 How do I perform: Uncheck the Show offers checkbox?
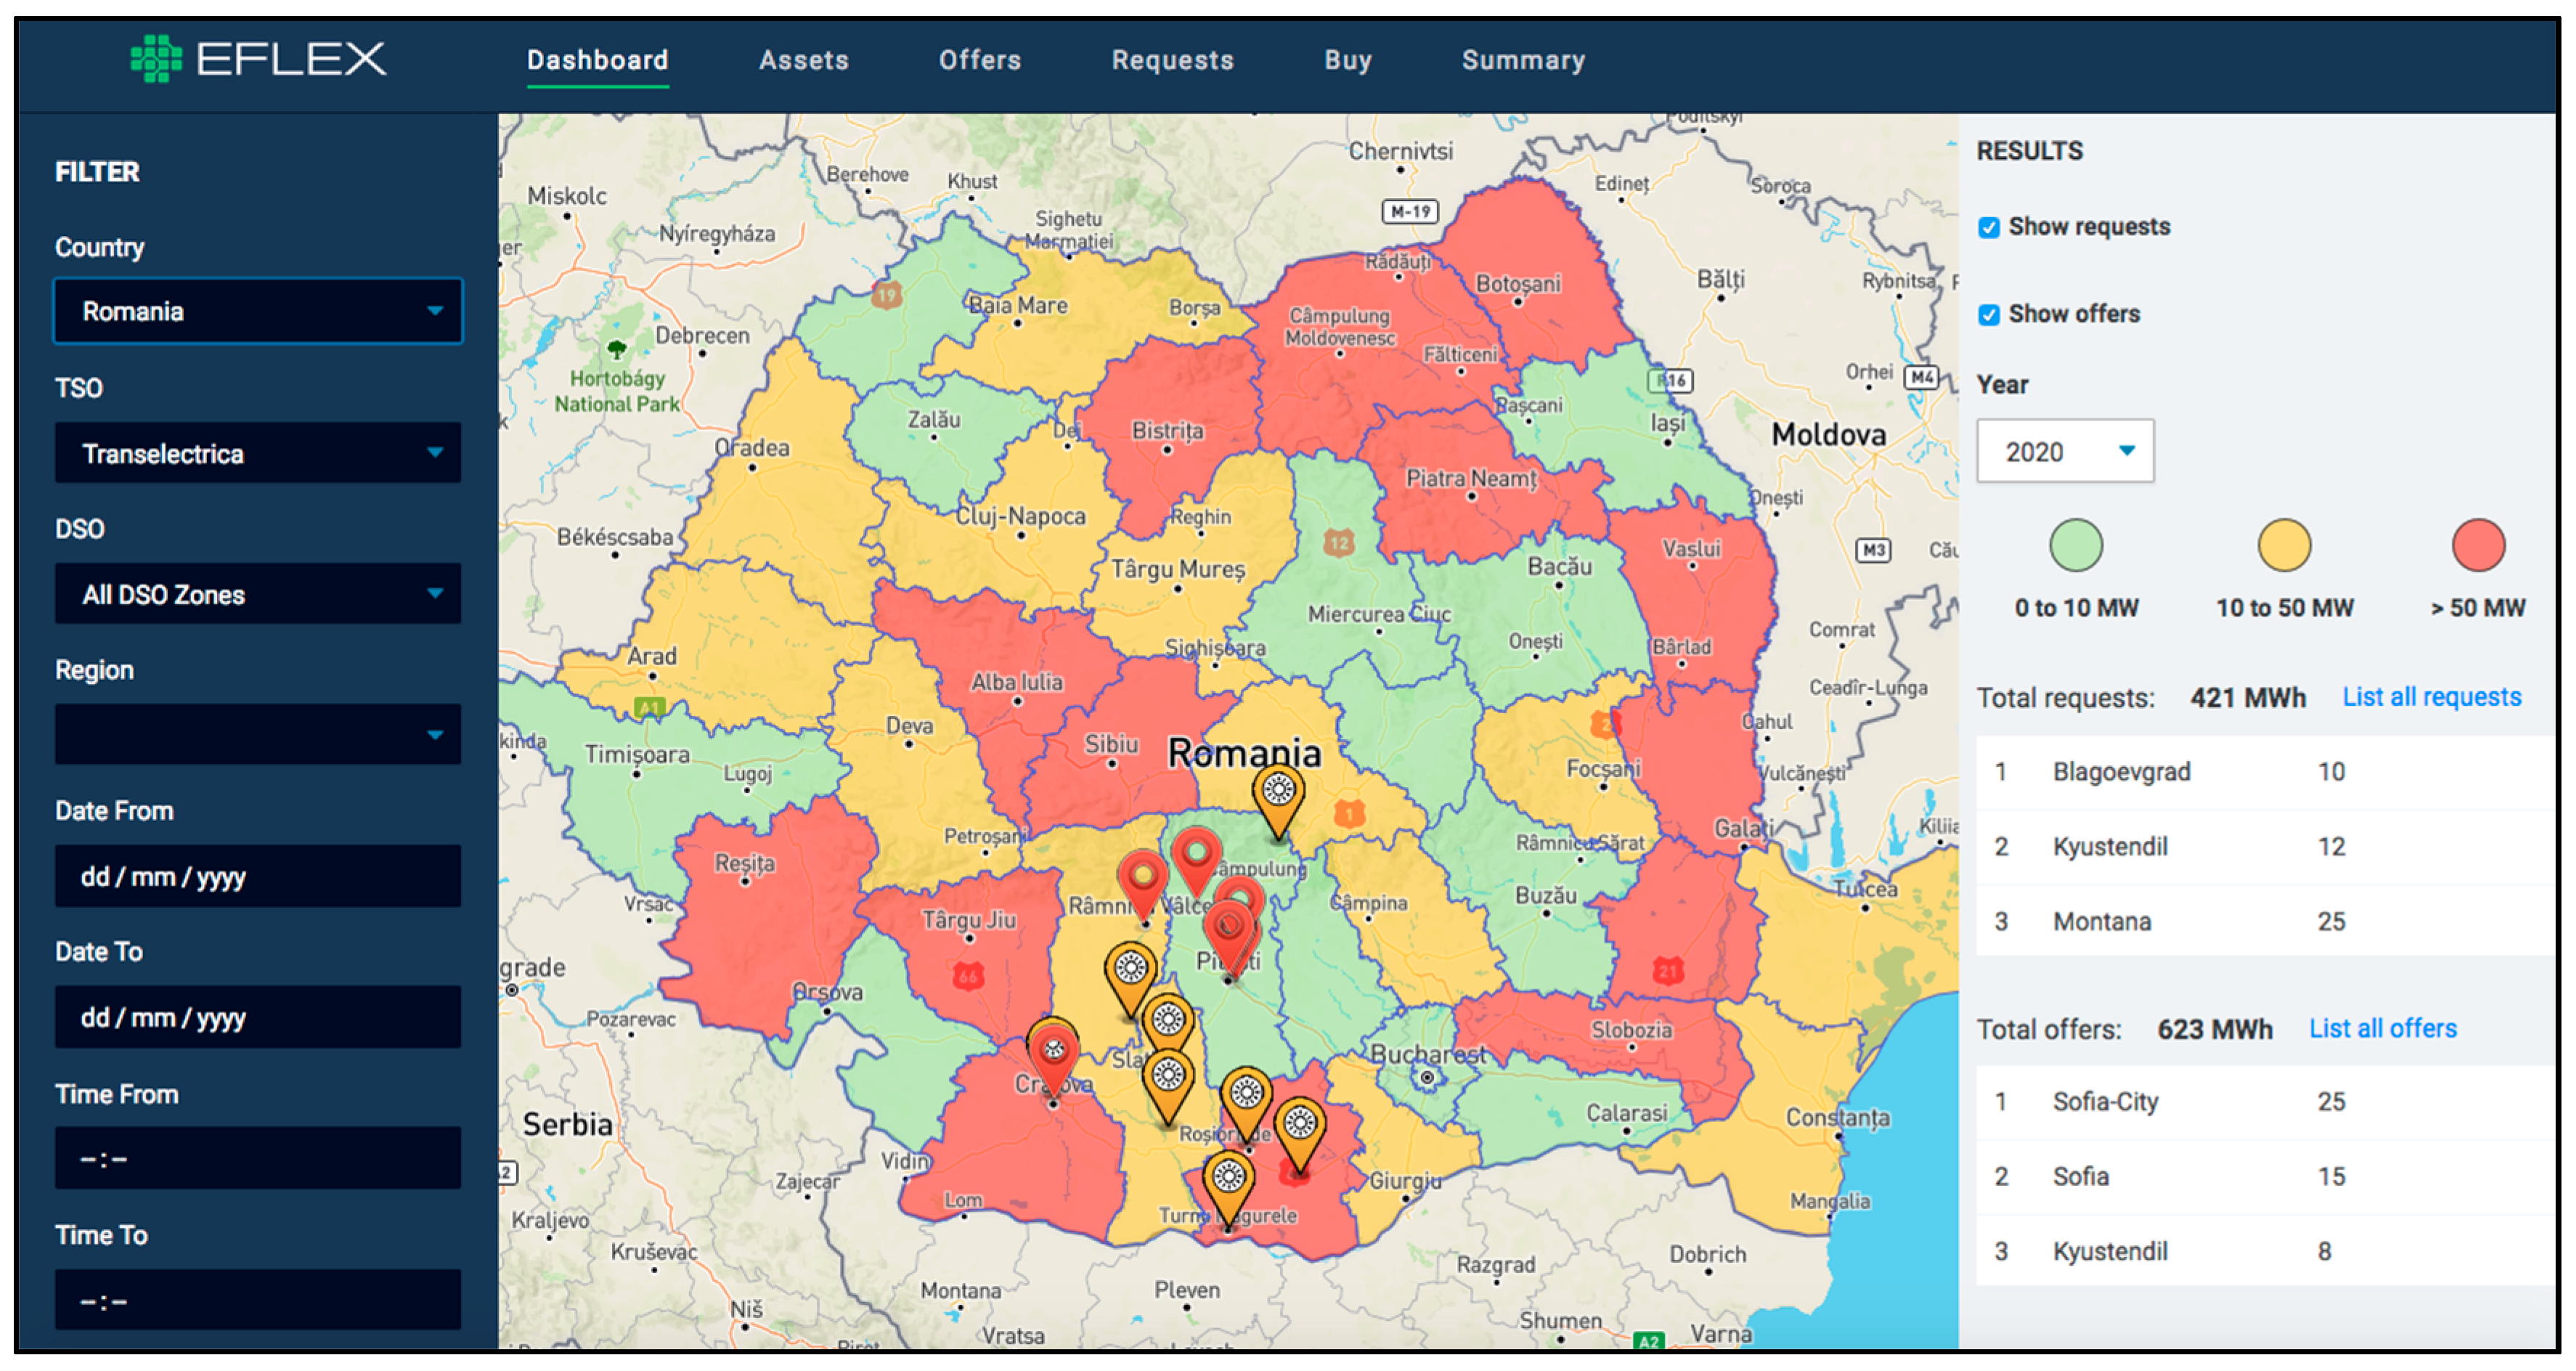1989,314
